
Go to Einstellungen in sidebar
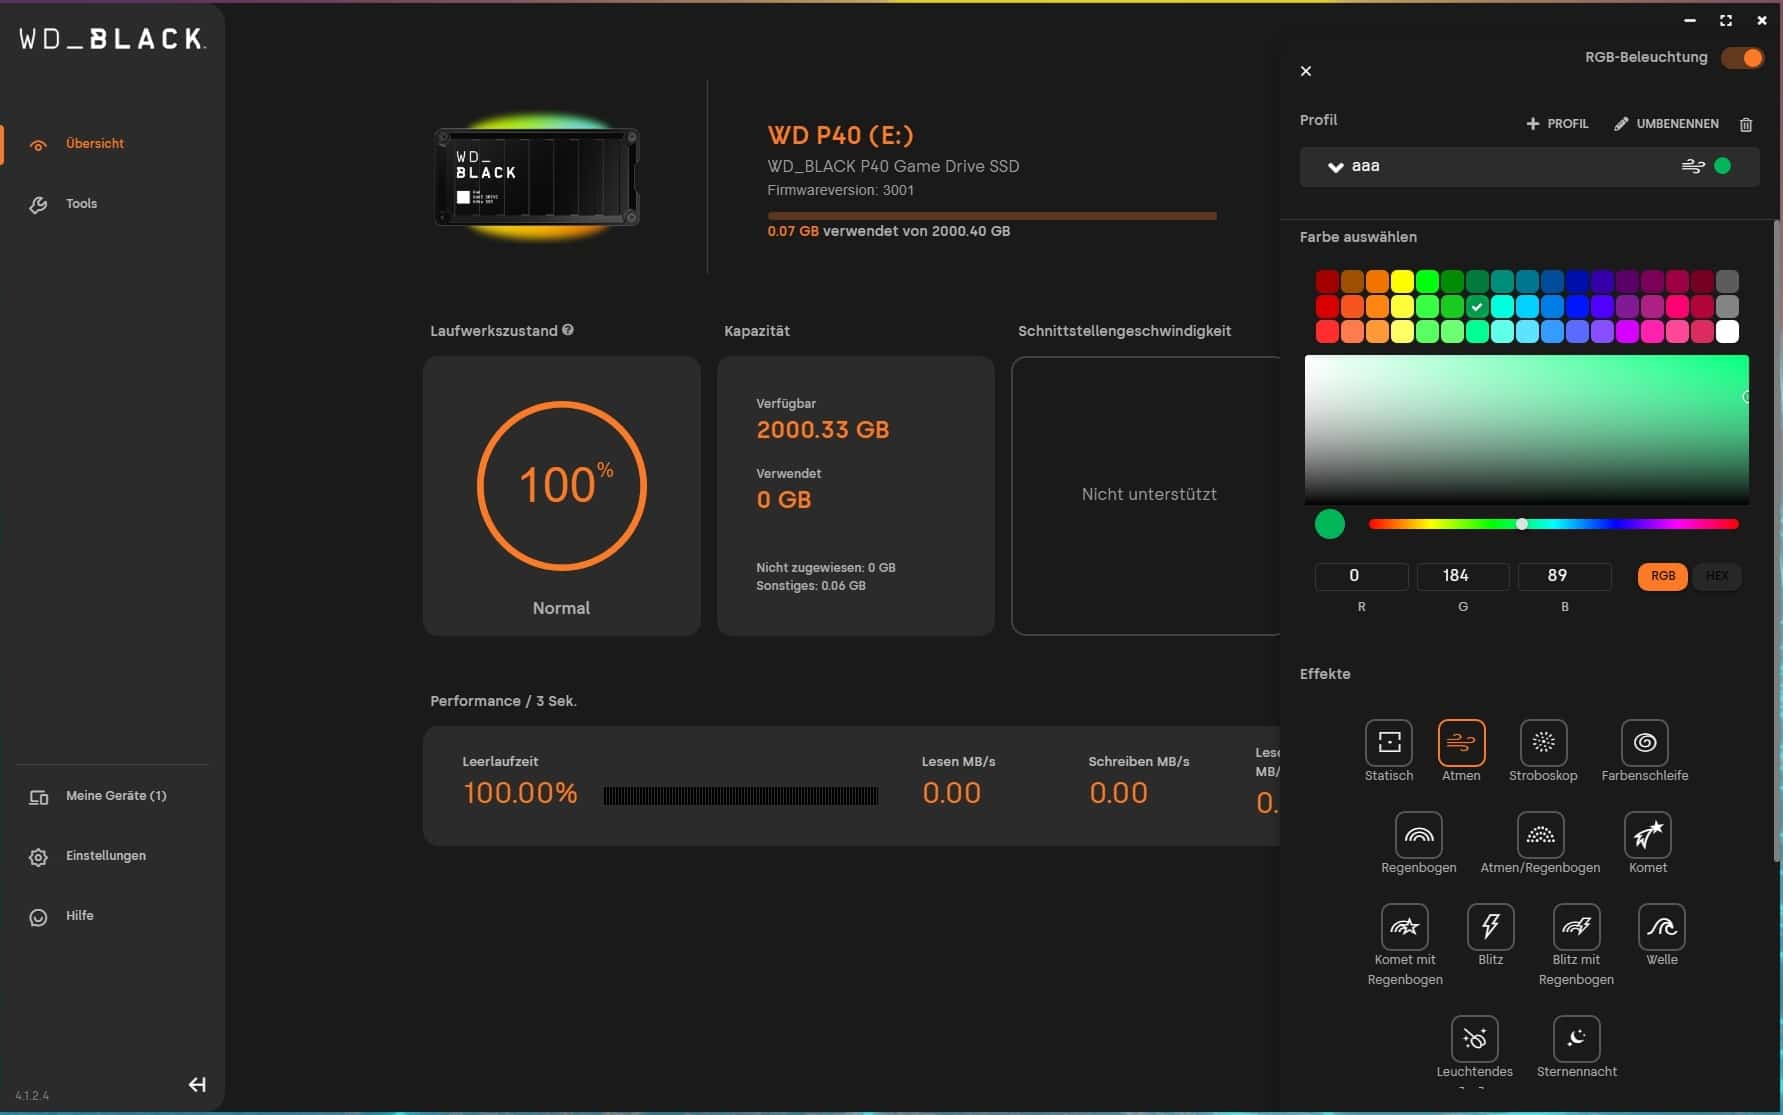pyautogui.click(x=105, y=856)
